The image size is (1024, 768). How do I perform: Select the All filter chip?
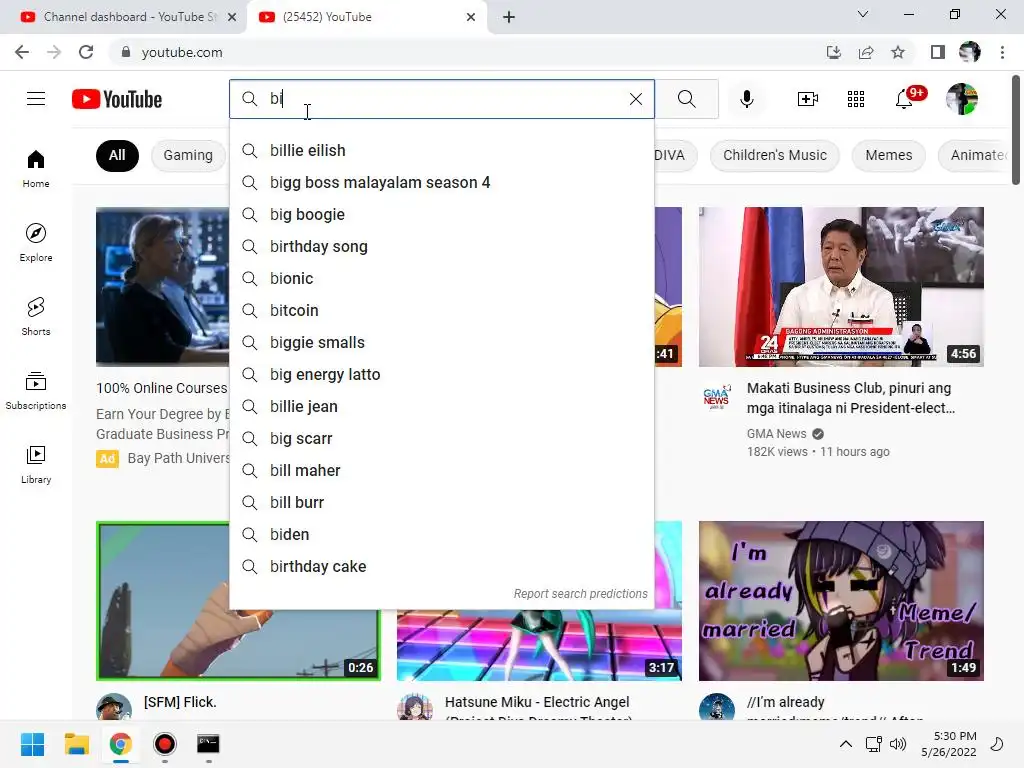point(117,155)
